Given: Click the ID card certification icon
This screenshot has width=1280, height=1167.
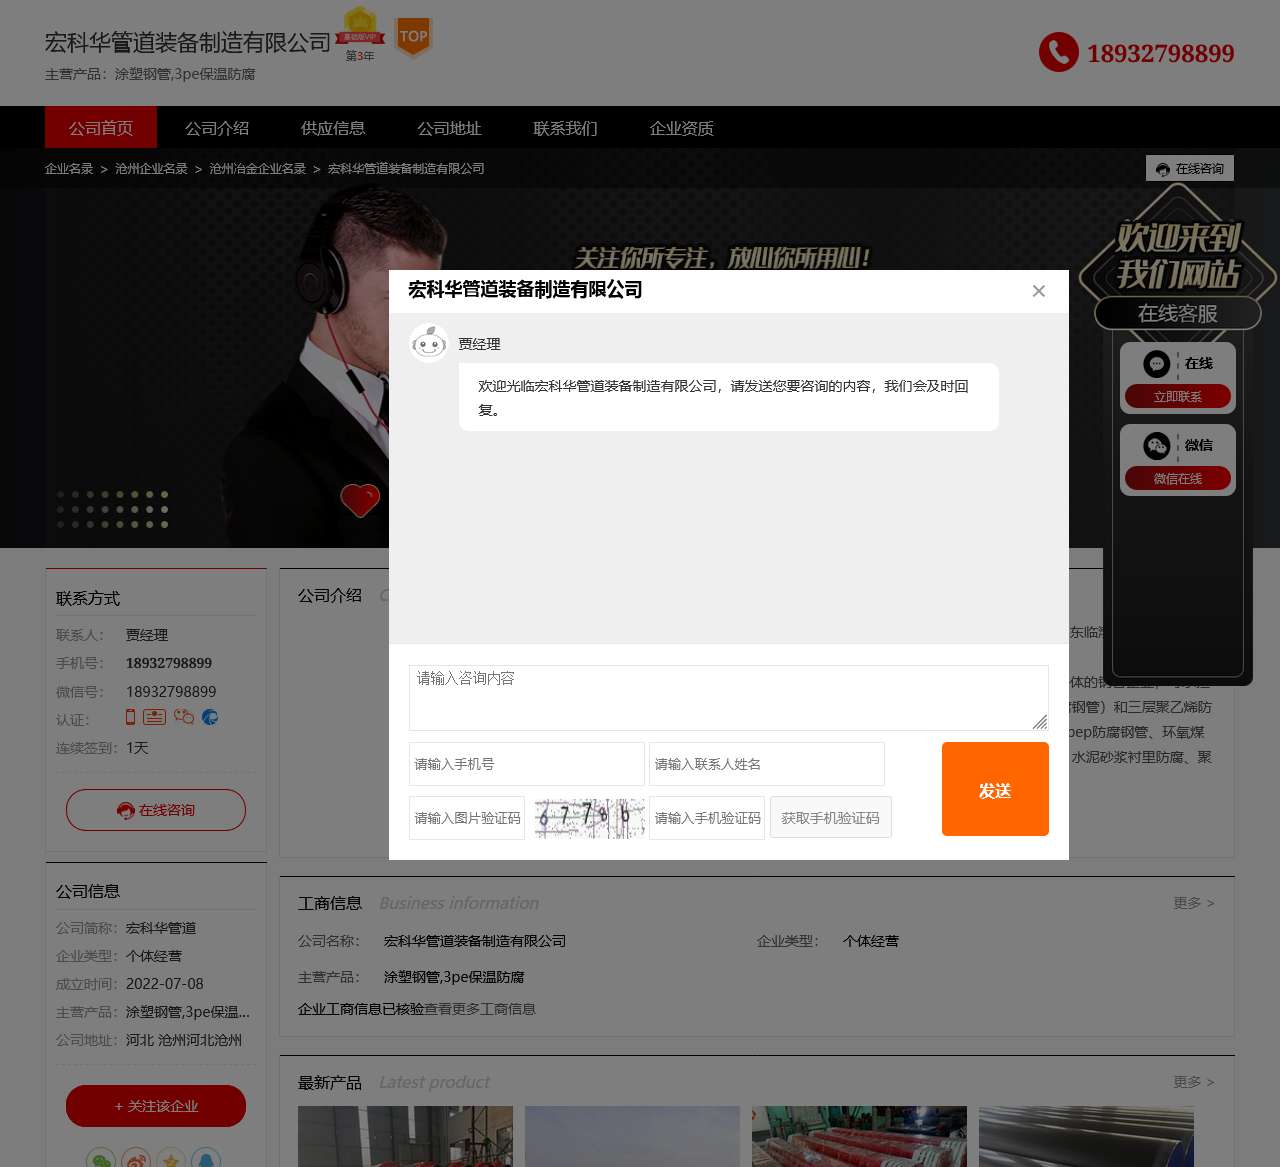Looking at the screenshot, I should [x=155, y=717].
